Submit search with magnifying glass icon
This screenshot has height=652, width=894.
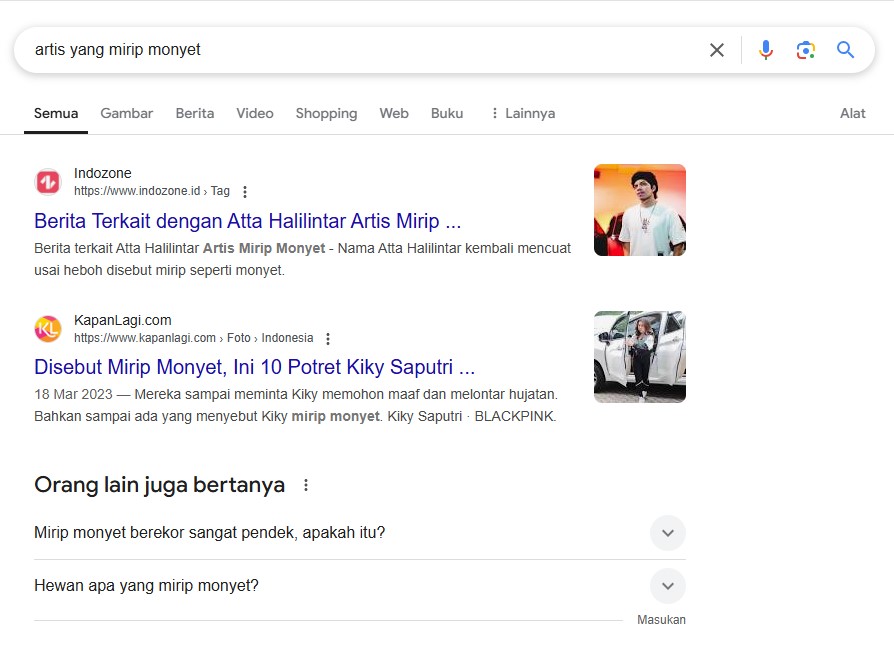pos(845,50)
